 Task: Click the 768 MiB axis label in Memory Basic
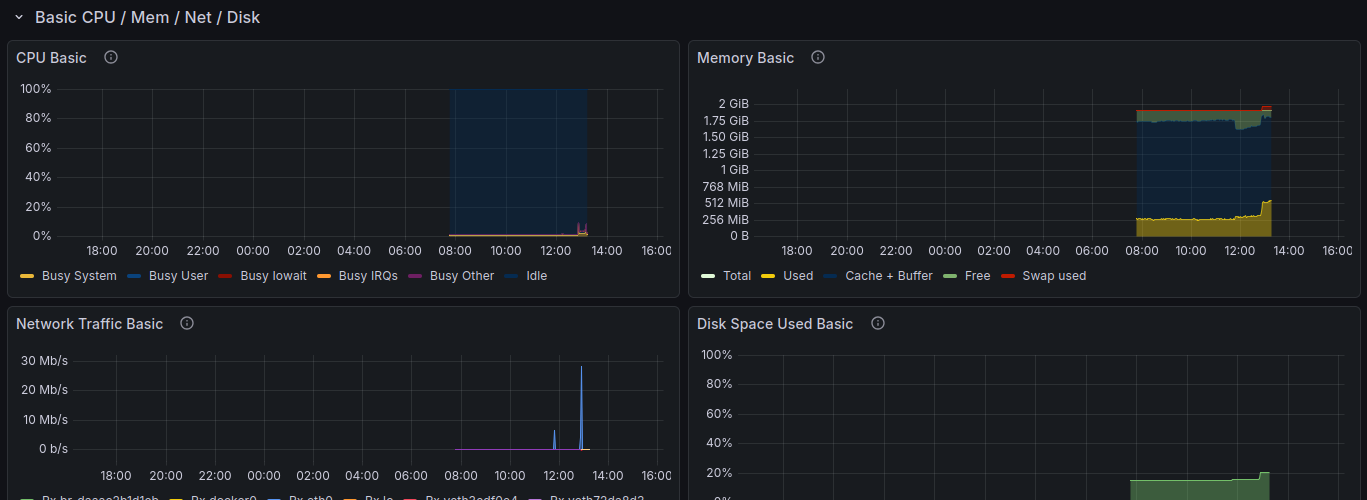pos(727,187)
